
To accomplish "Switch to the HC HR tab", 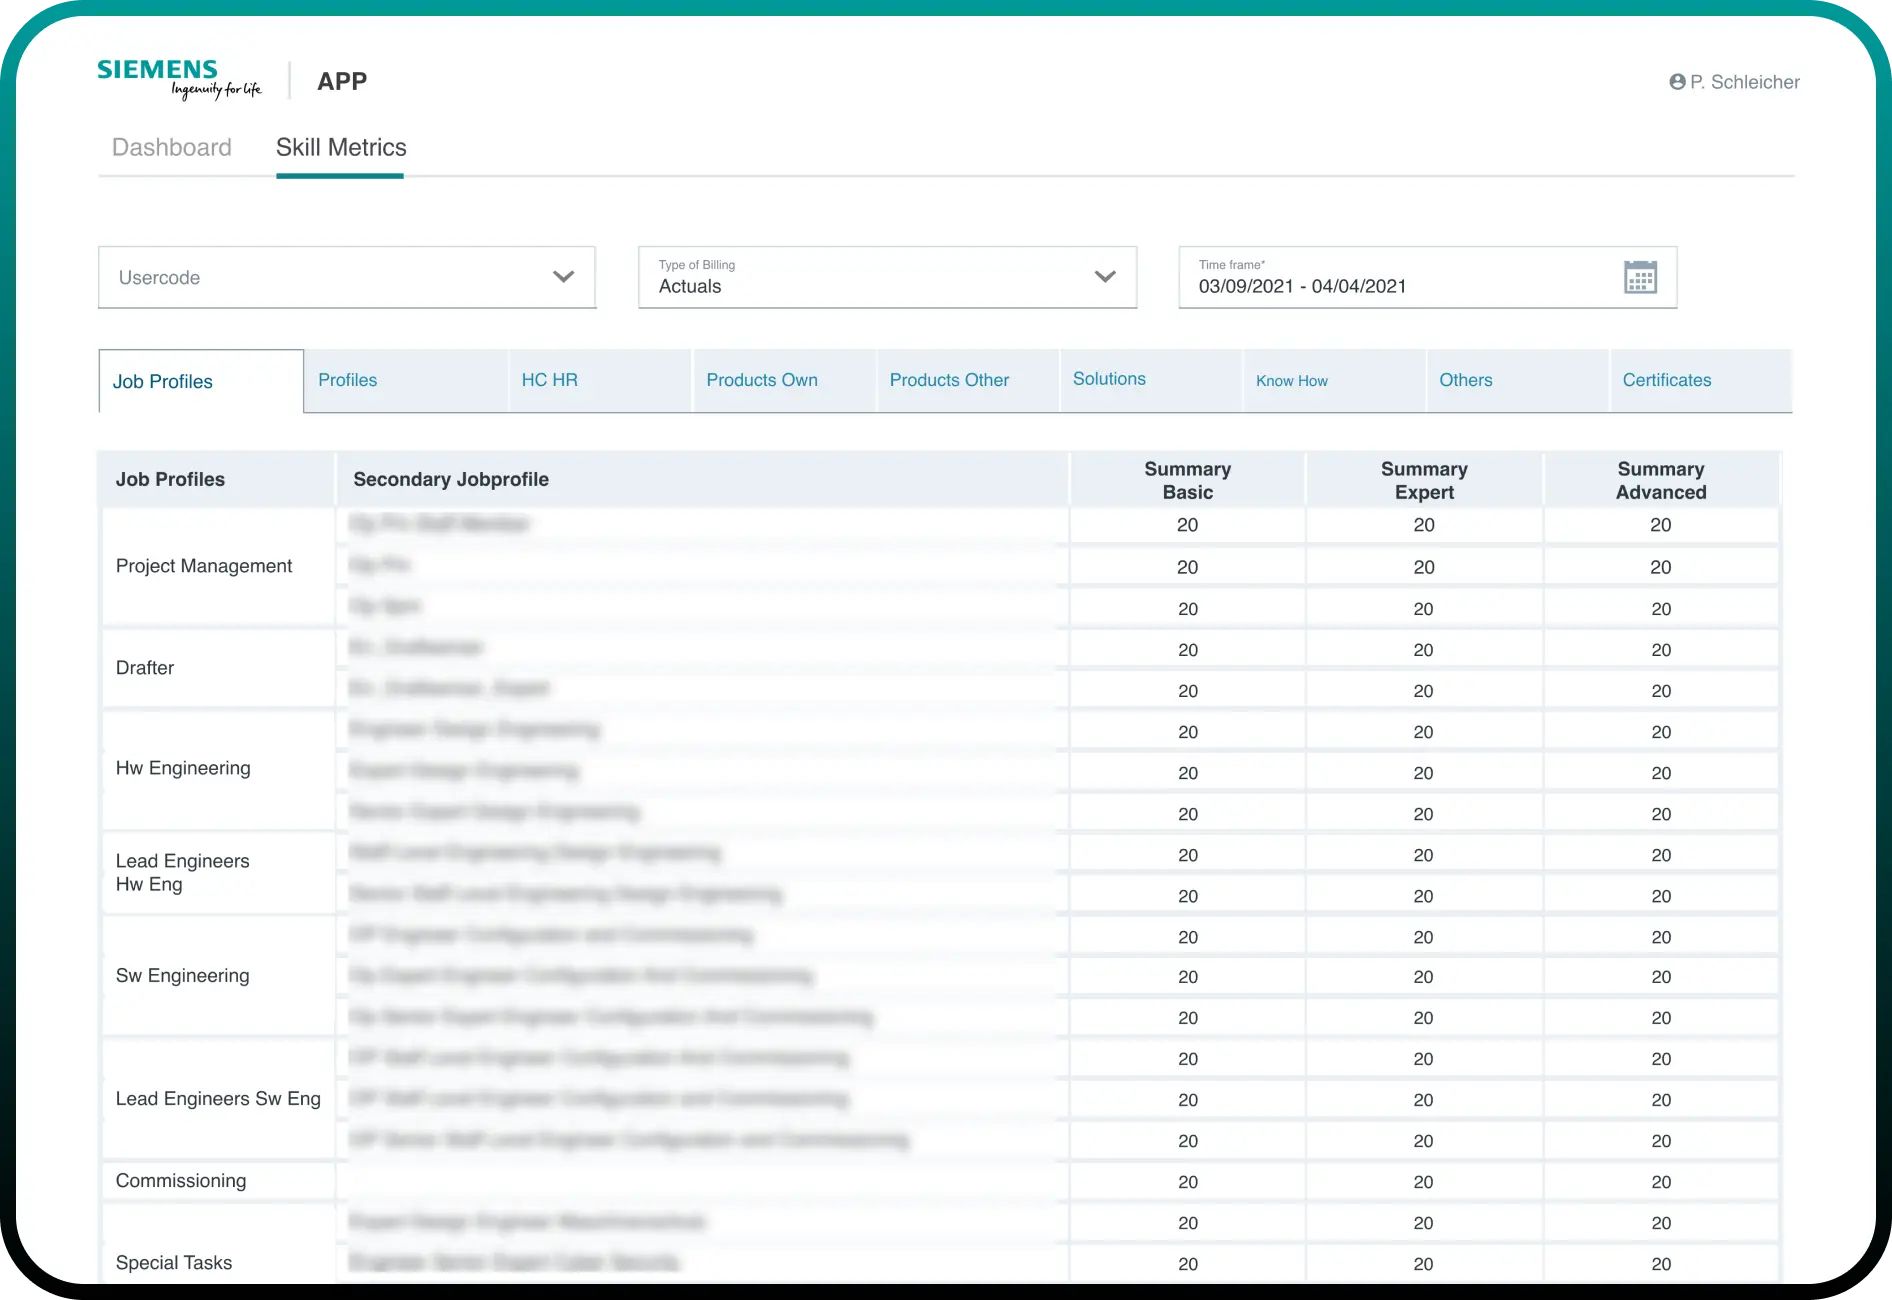I will point(600,380).
